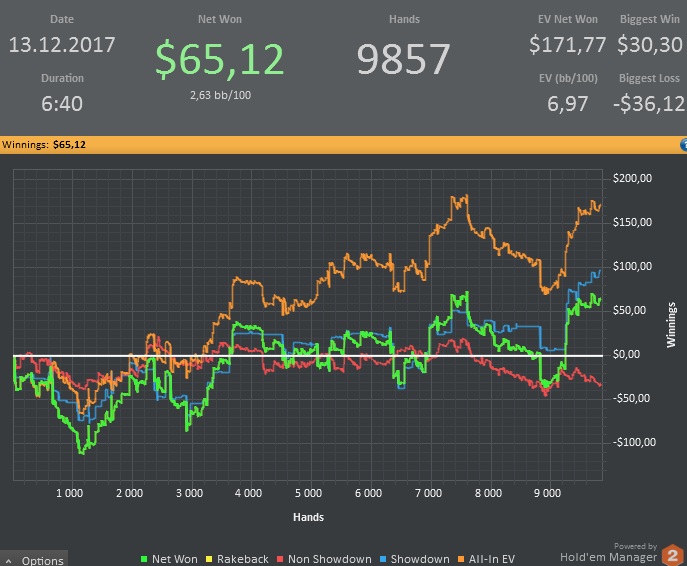The width and height of the screenshot is (687, 566).
Task: Click the Powered by text
Action: (635, 546)
